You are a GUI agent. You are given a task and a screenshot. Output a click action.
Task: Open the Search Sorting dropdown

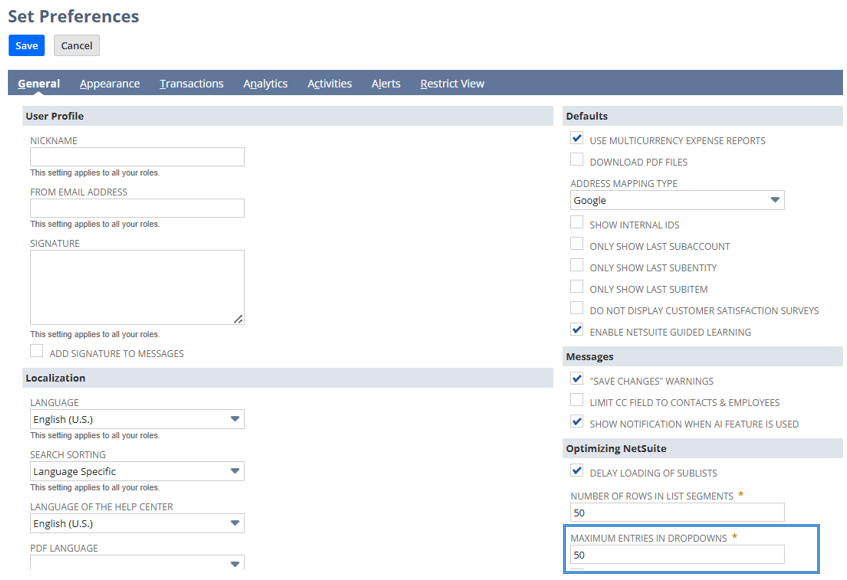point(137,471)
